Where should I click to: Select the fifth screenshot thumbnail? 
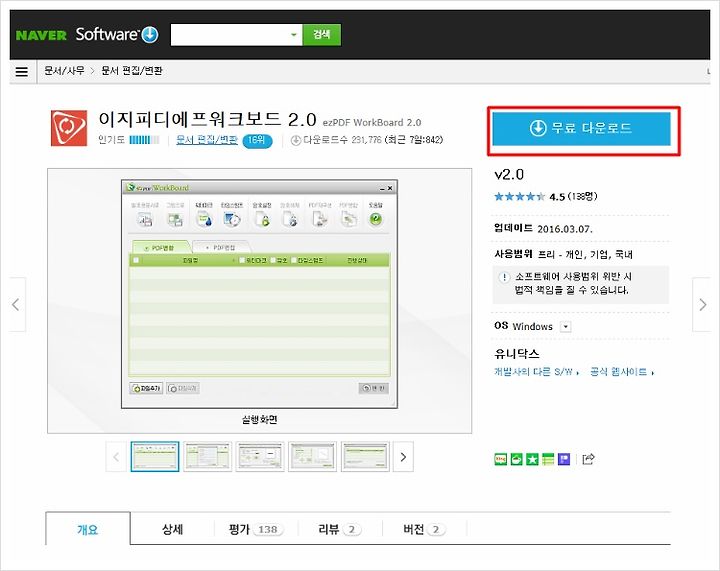(x=365, y=457)
